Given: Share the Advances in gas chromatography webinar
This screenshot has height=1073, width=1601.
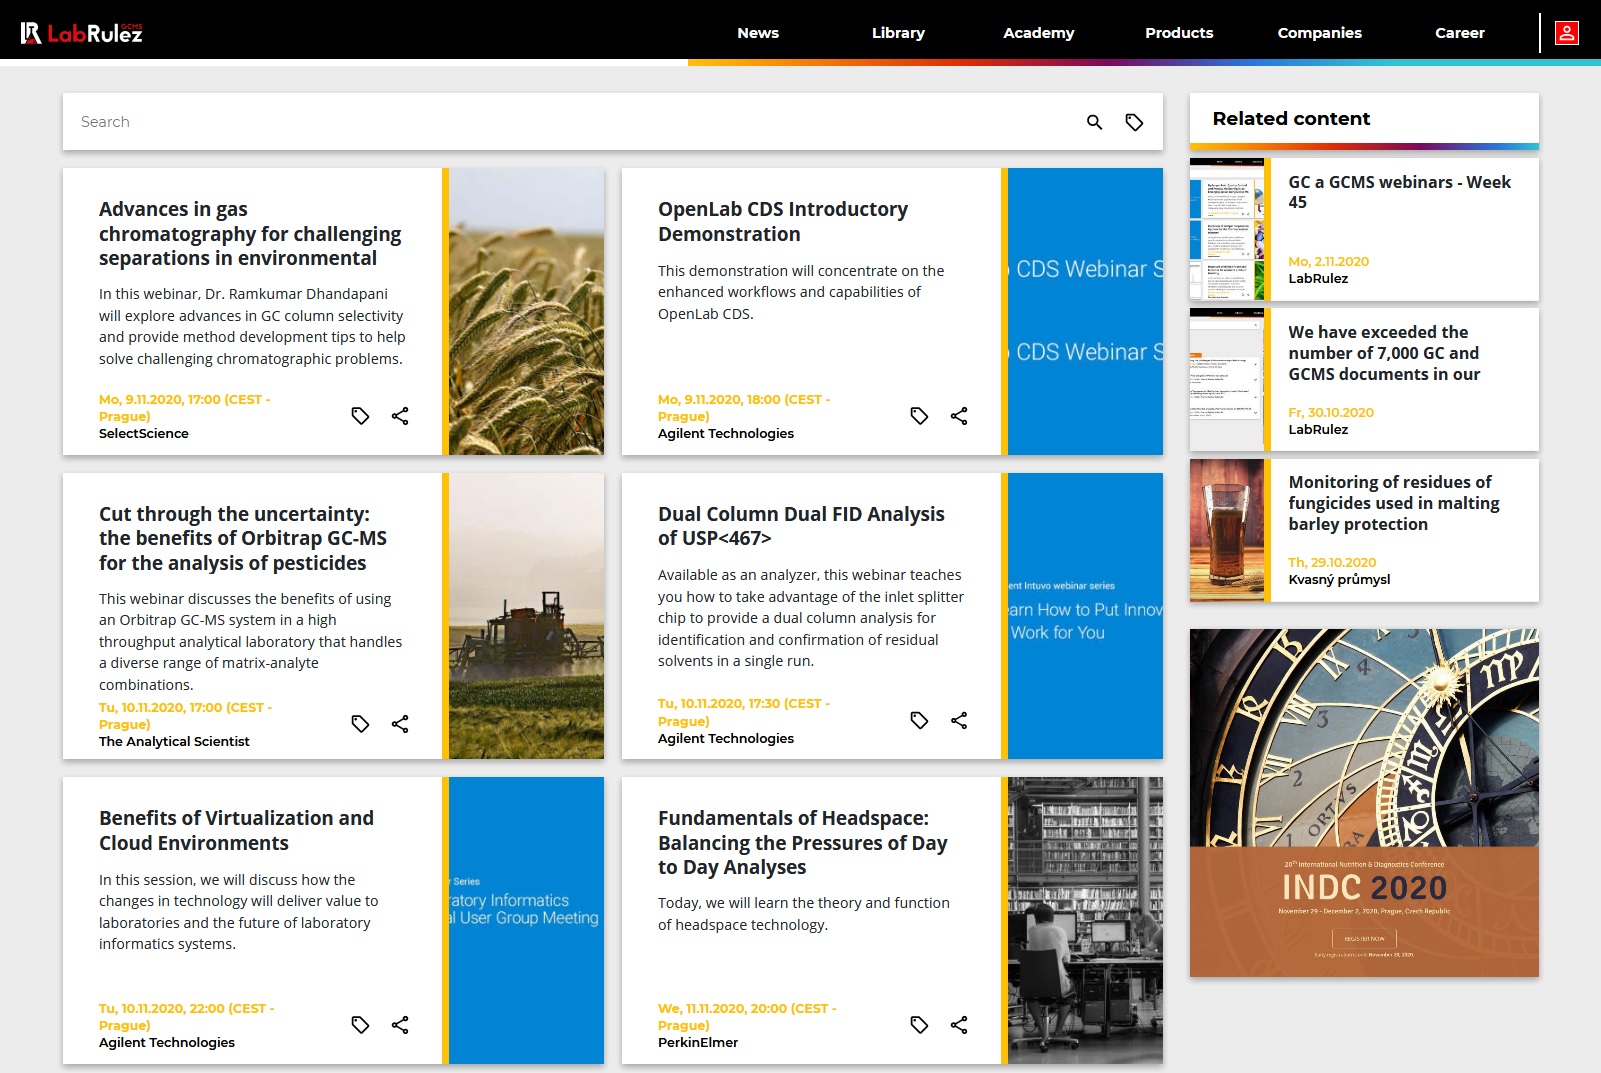Looking at the screenshot, I should [x=400, y=416].
